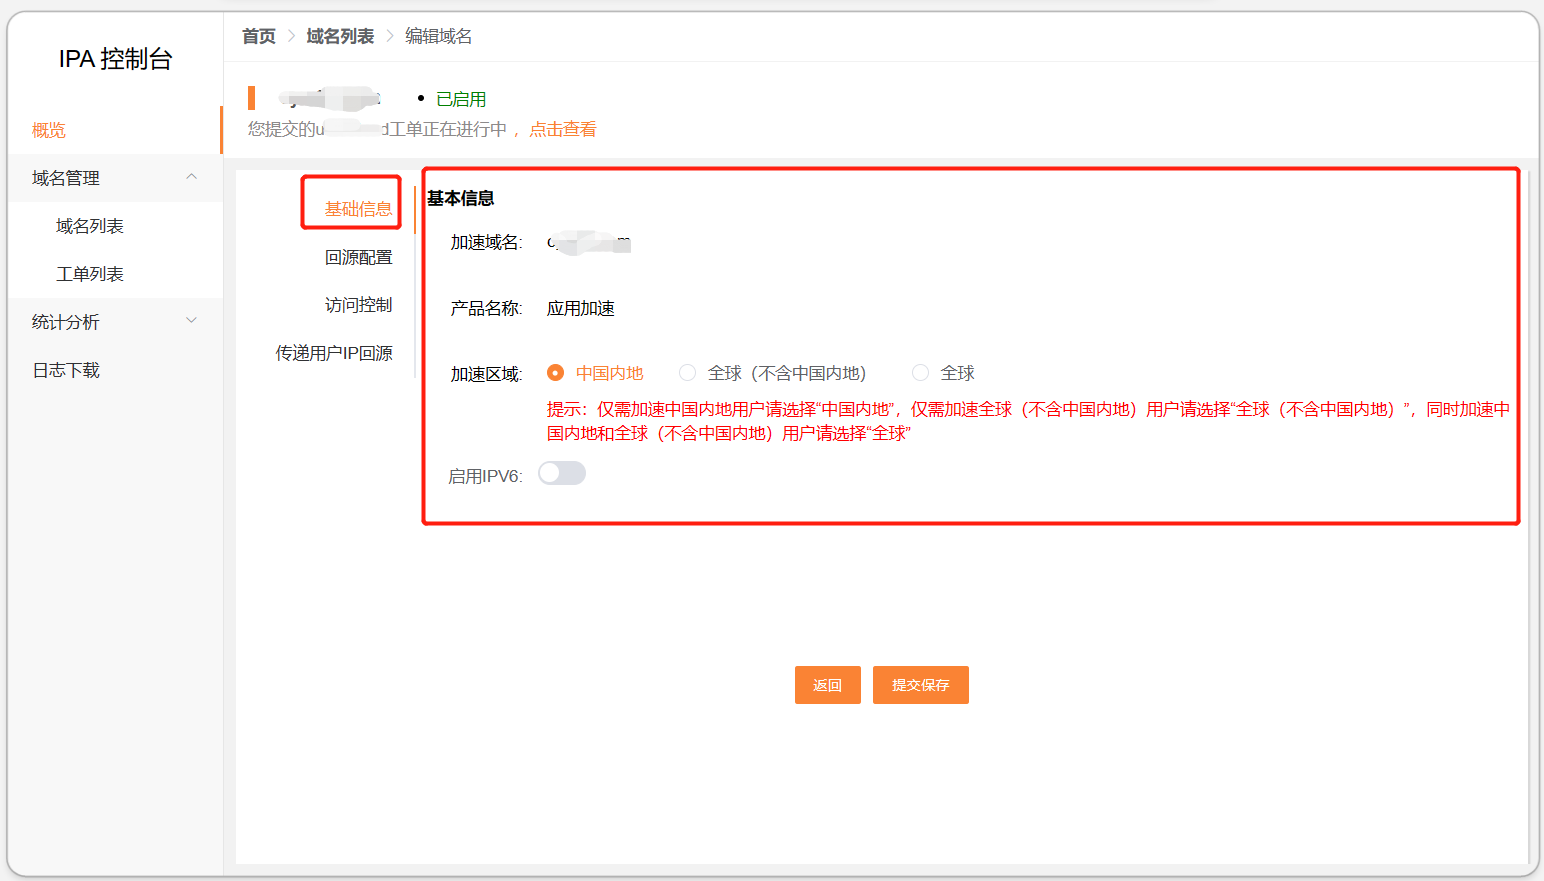This screenshot has width=1544, height=881.
Task: Open the 概览 sidebar item
Action: [x=49, y=130]
